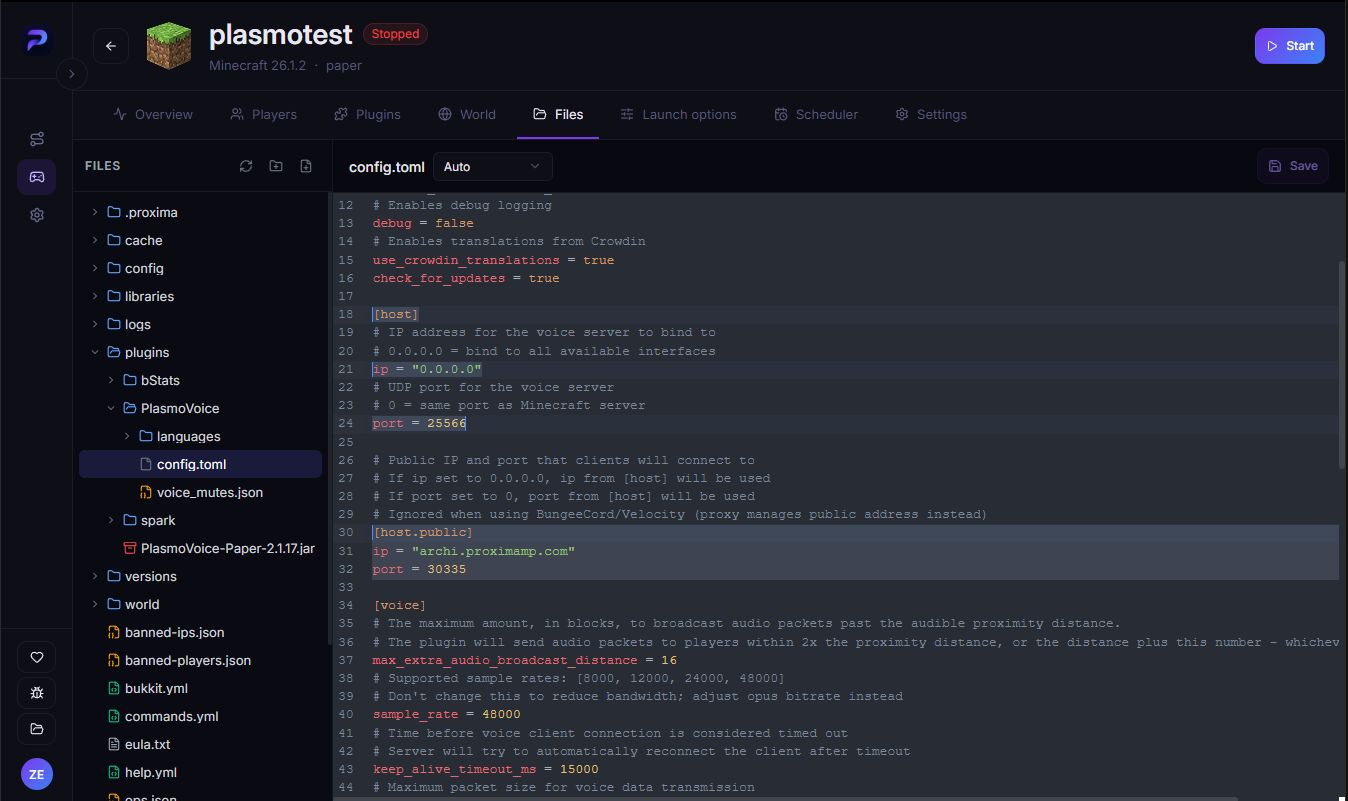Switch to the Players tab
The height and width of the screenshot is (801, 1348).
[264, 114]
